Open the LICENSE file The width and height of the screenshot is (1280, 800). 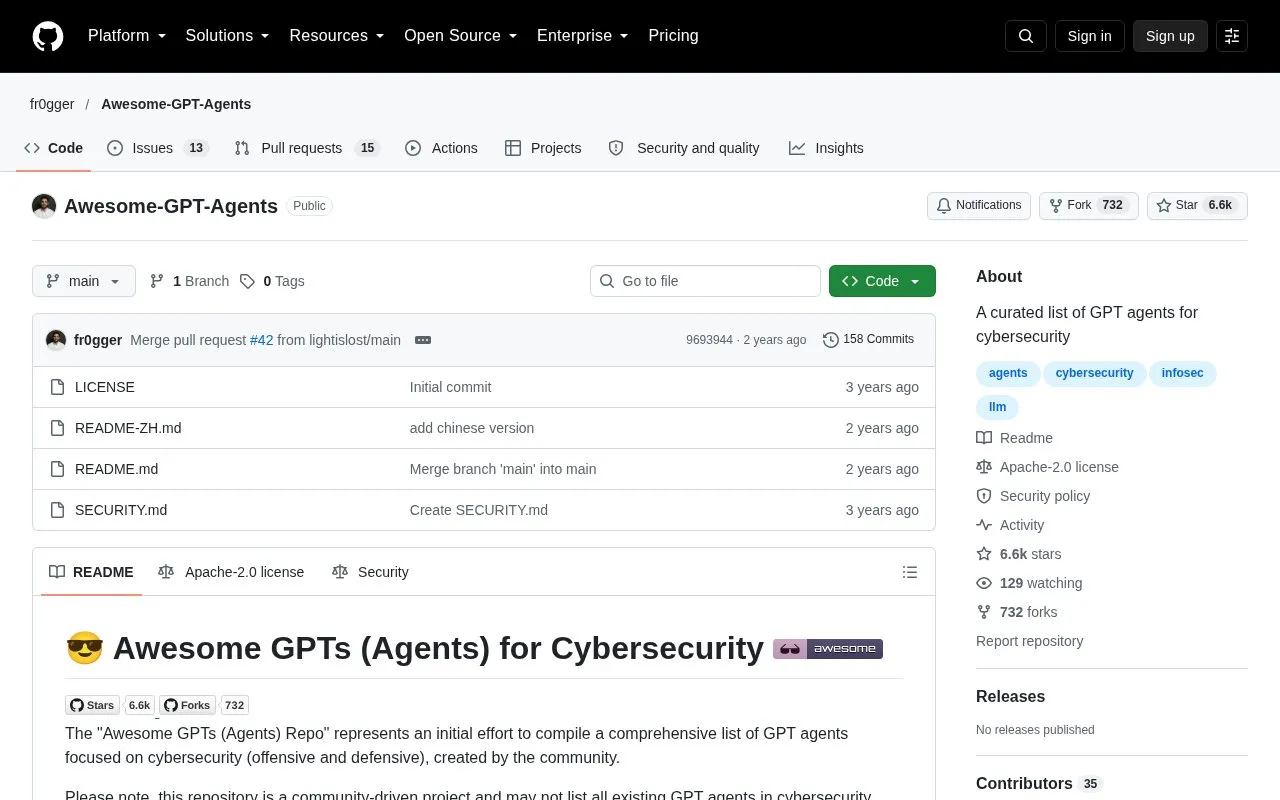[x=105, y=387]
